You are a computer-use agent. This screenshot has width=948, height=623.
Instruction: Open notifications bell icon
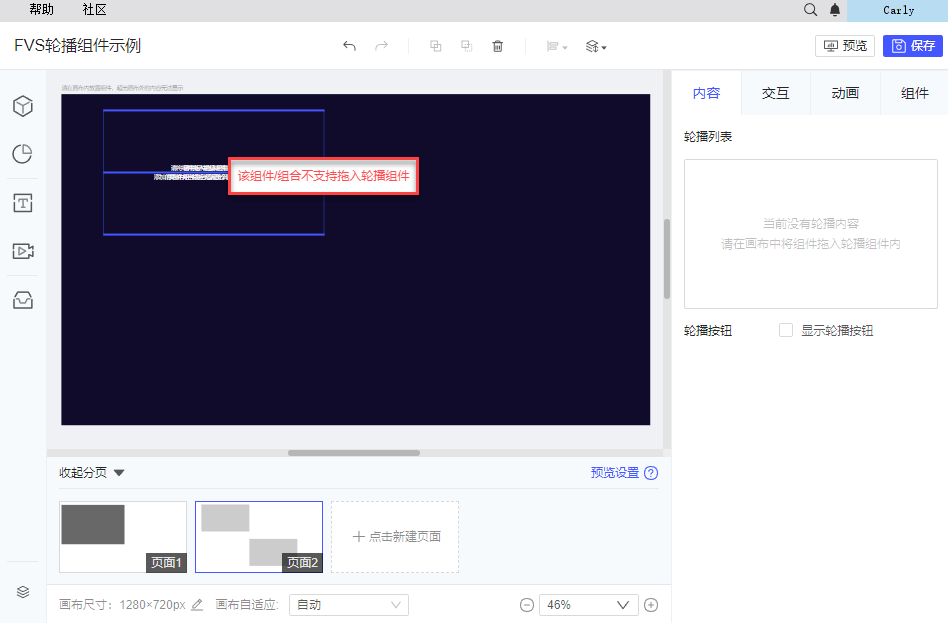pyautogui.click(x=835, y=10)
